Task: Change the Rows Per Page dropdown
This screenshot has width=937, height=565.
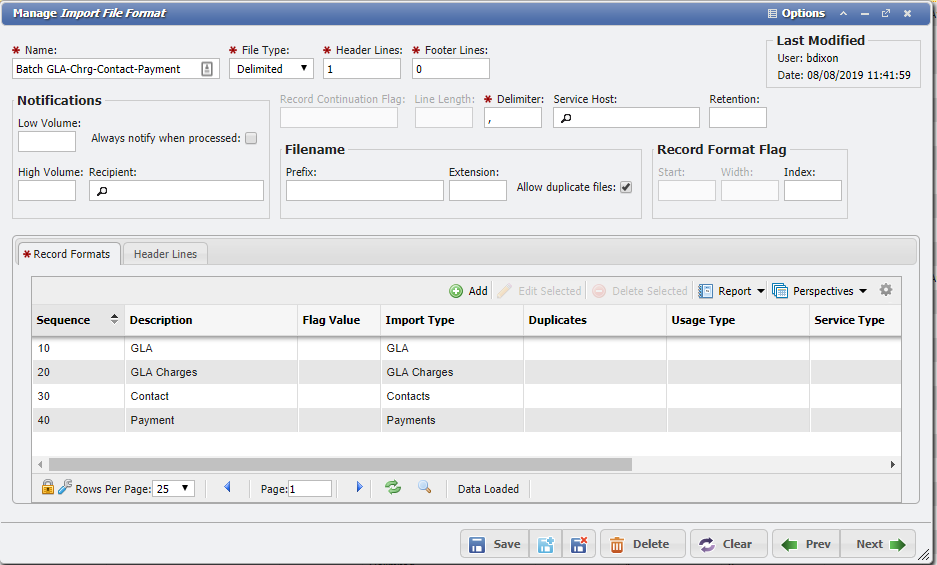Action: pyautogui.click(x=174, y=489)
